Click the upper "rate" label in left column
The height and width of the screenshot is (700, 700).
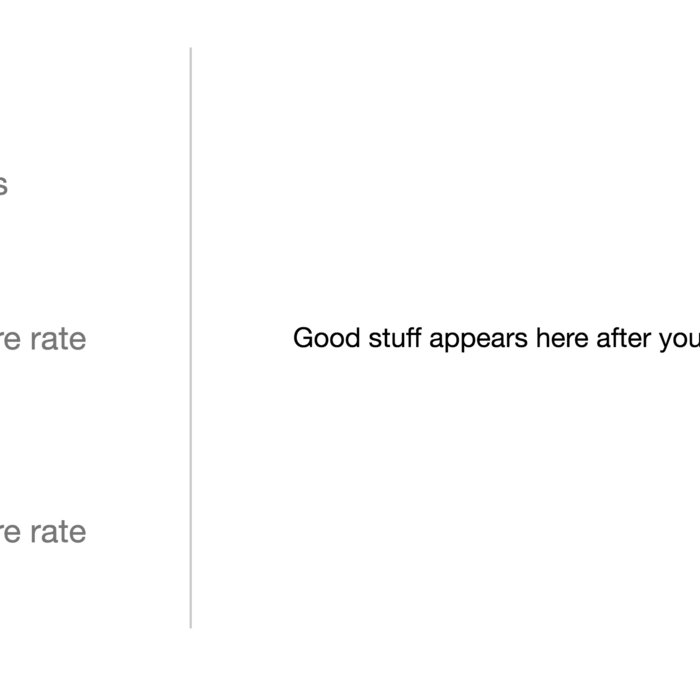click(x=58, y=339)
